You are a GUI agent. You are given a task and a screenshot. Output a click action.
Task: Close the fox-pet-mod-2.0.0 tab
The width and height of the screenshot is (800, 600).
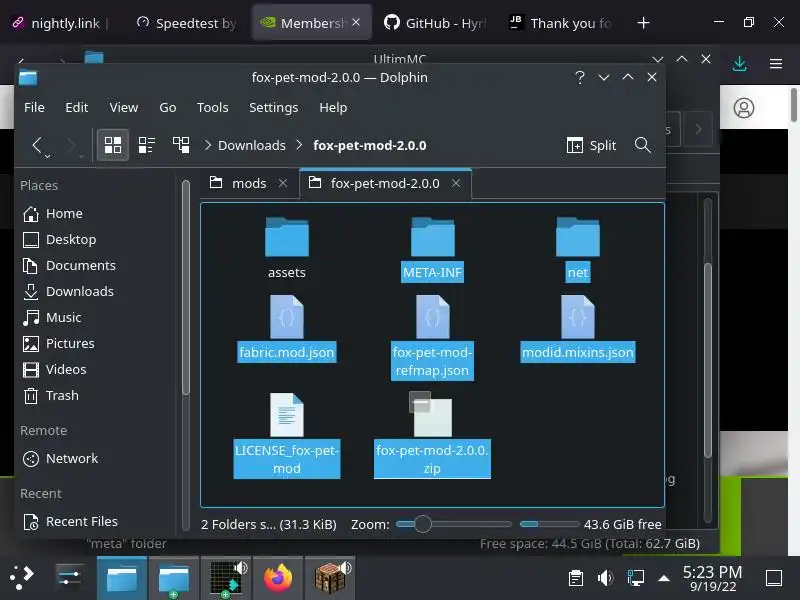(x=456, y=183)
